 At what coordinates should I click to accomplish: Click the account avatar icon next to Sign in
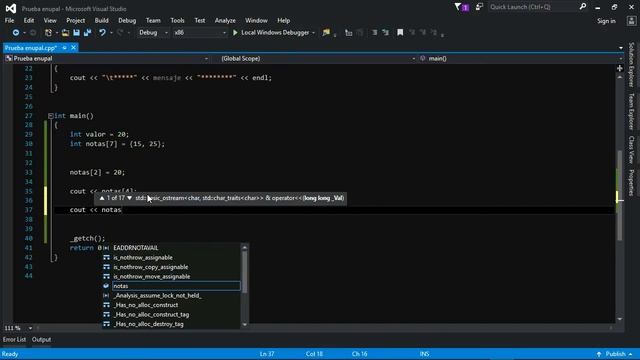tap(631, 21)
